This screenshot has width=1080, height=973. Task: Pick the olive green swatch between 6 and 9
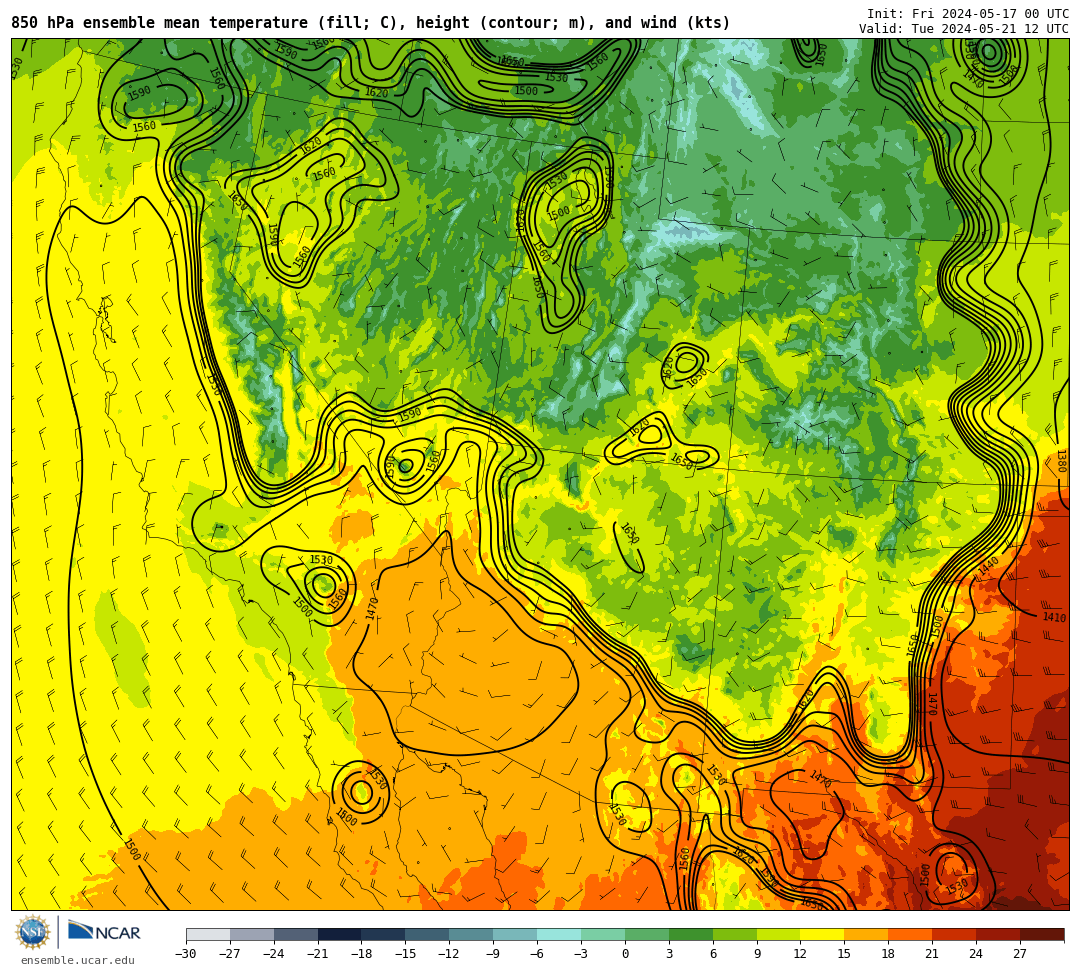[x=735, y=934]
